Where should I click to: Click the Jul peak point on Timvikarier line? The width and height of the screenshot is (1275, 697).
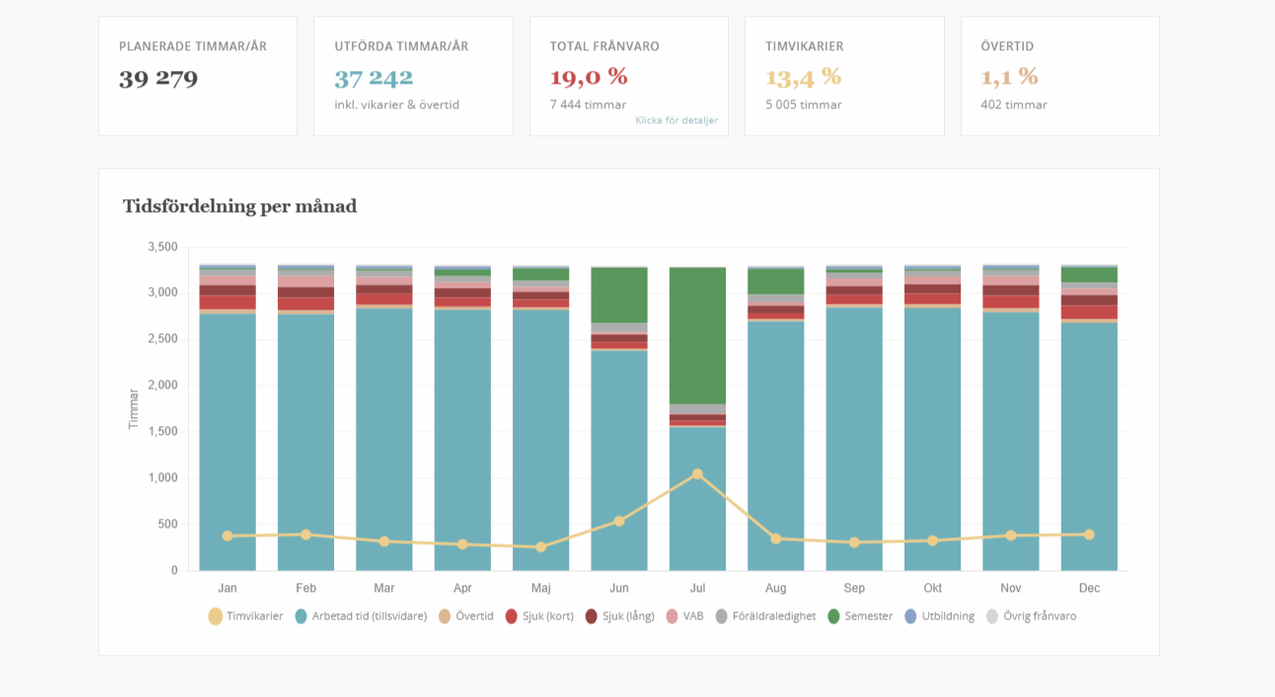697,474
